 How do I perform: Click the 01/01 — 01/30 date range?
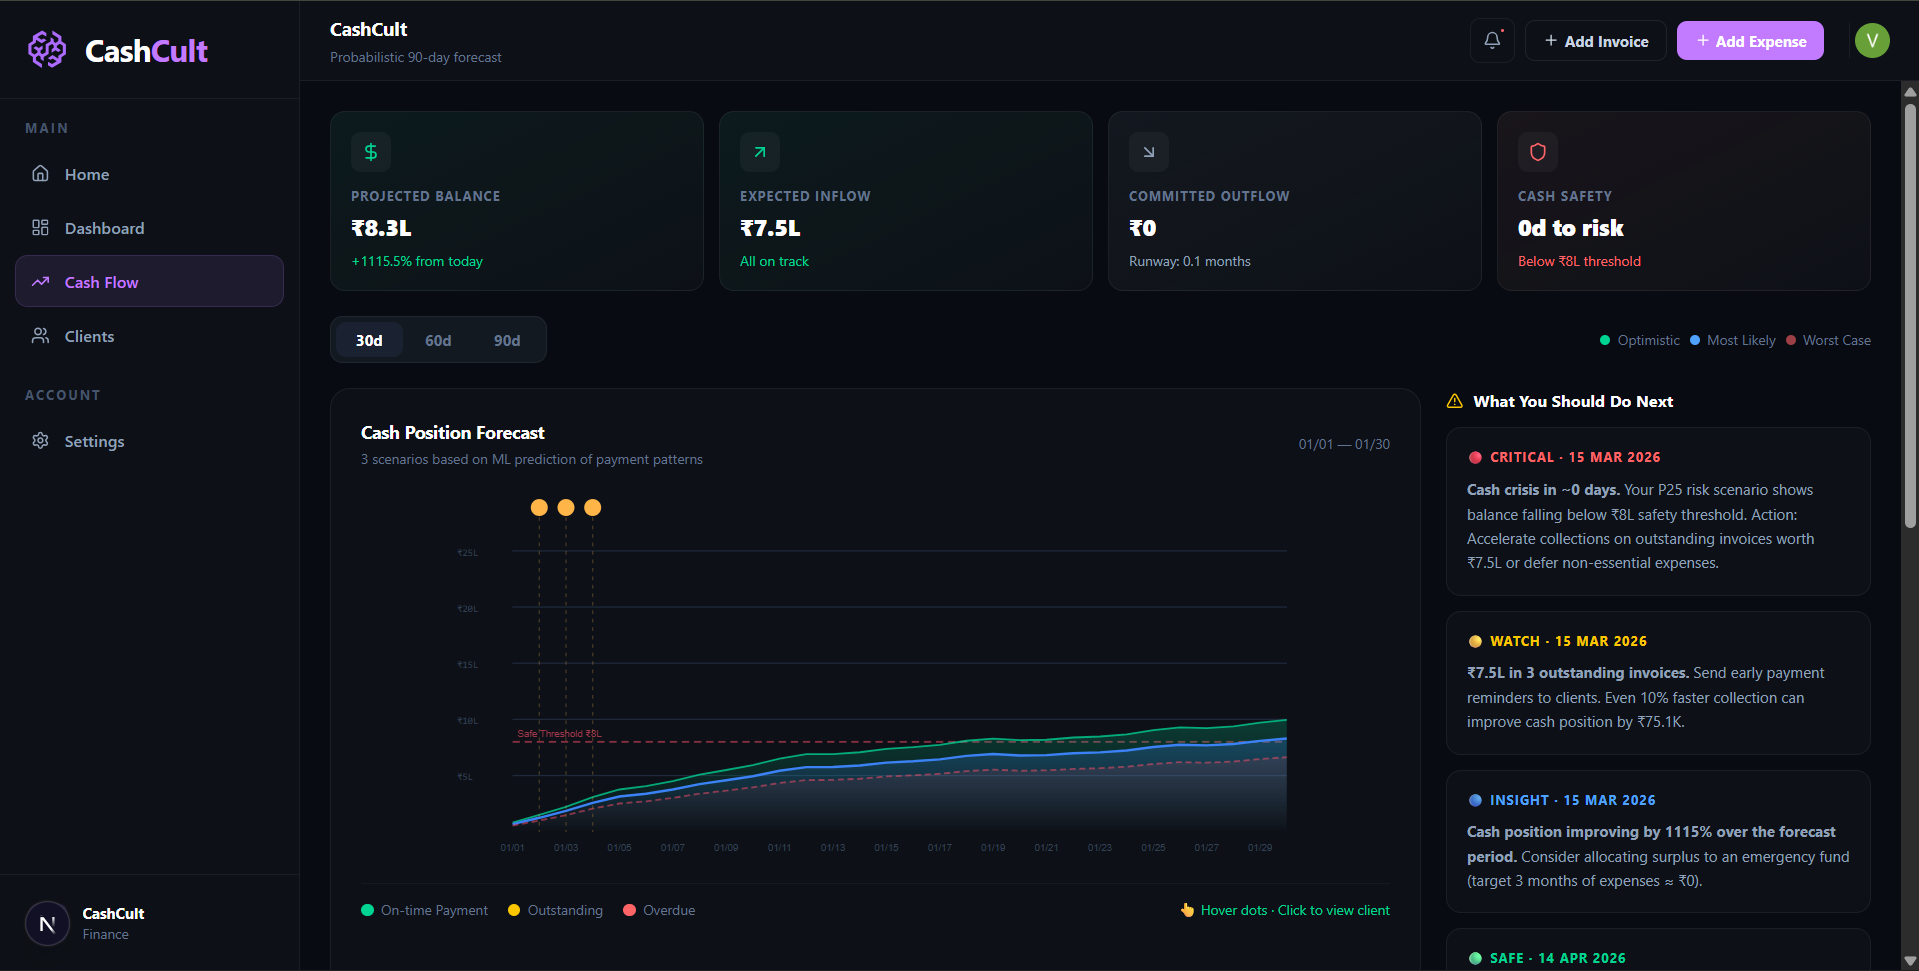[x=1344, y=444]
